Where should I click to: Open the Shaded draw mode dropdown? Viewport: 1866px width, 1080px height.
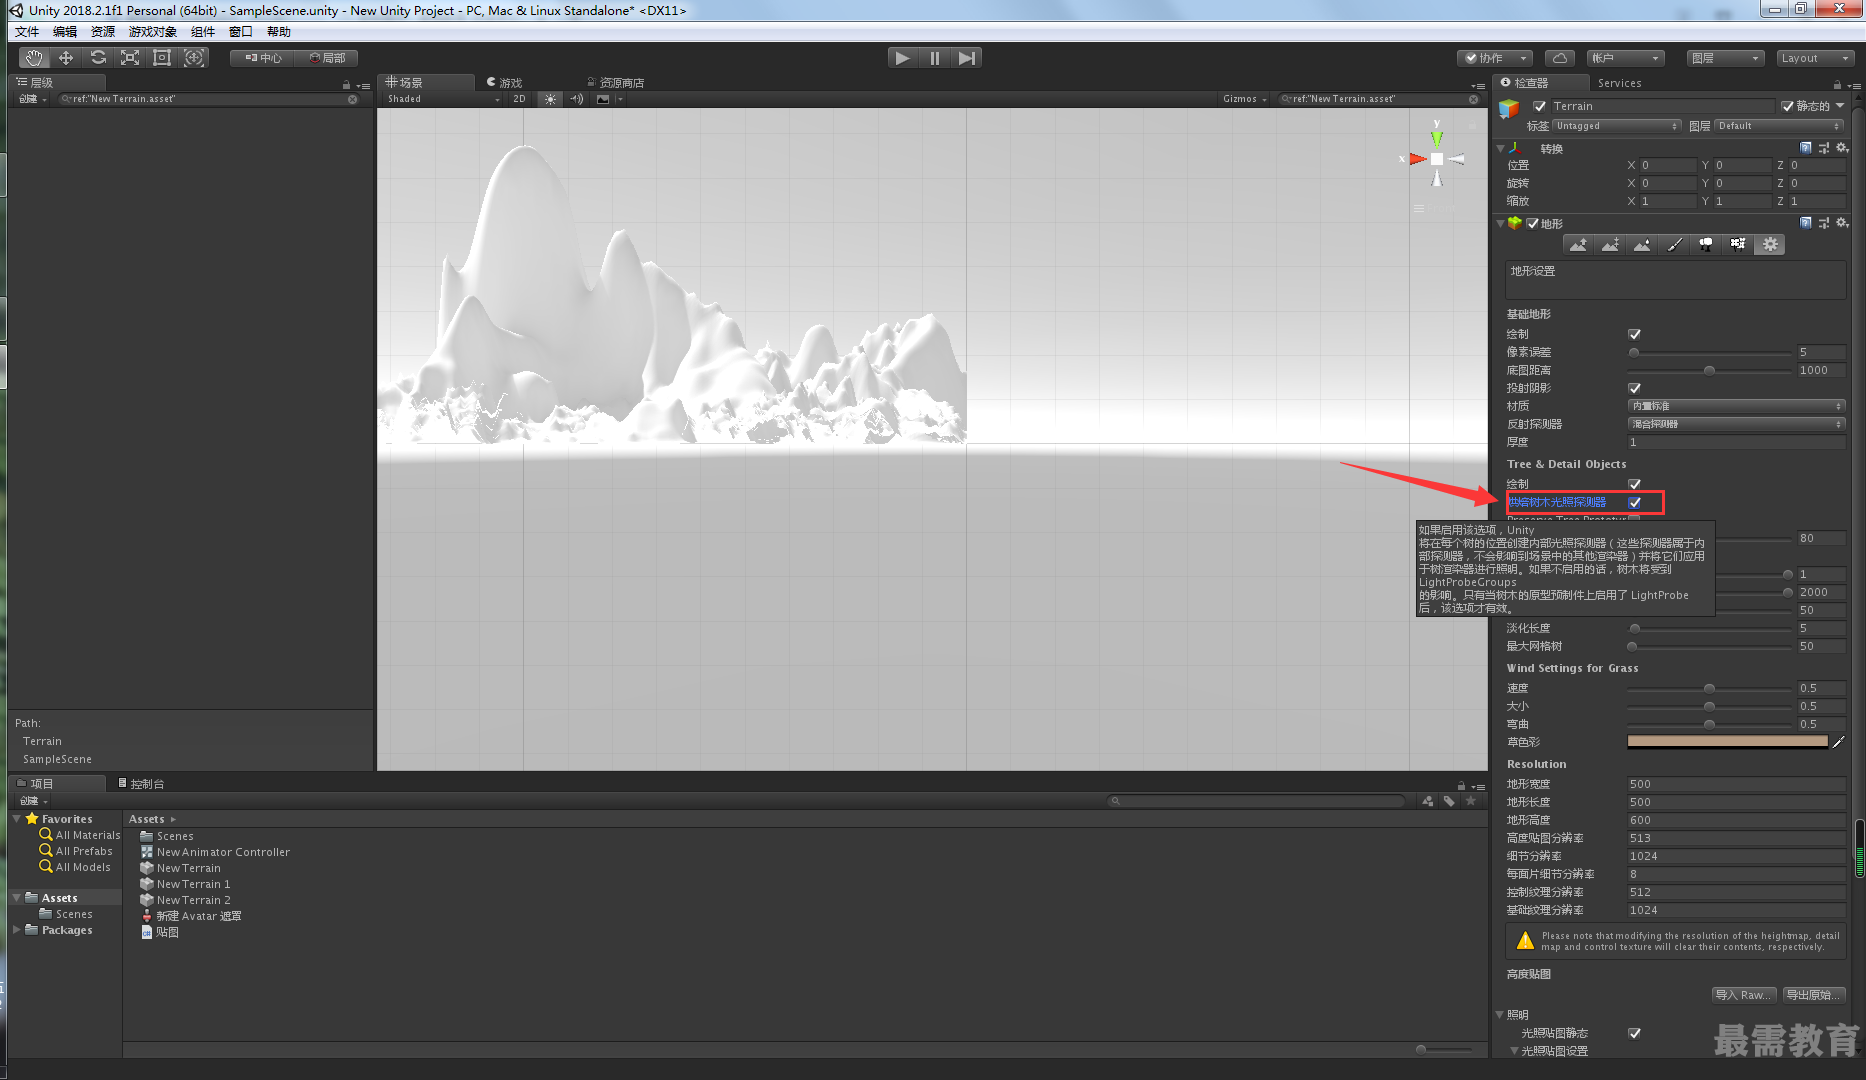(443, 99)
